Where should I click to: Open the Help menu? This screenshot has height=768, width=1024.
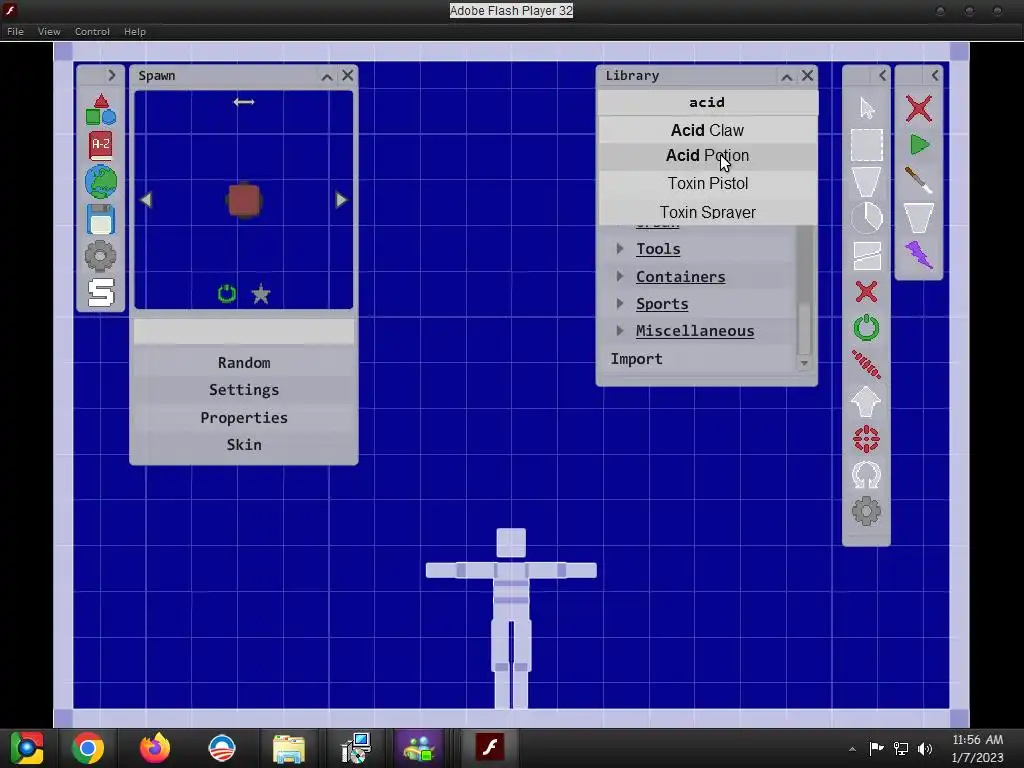[135, 31]
